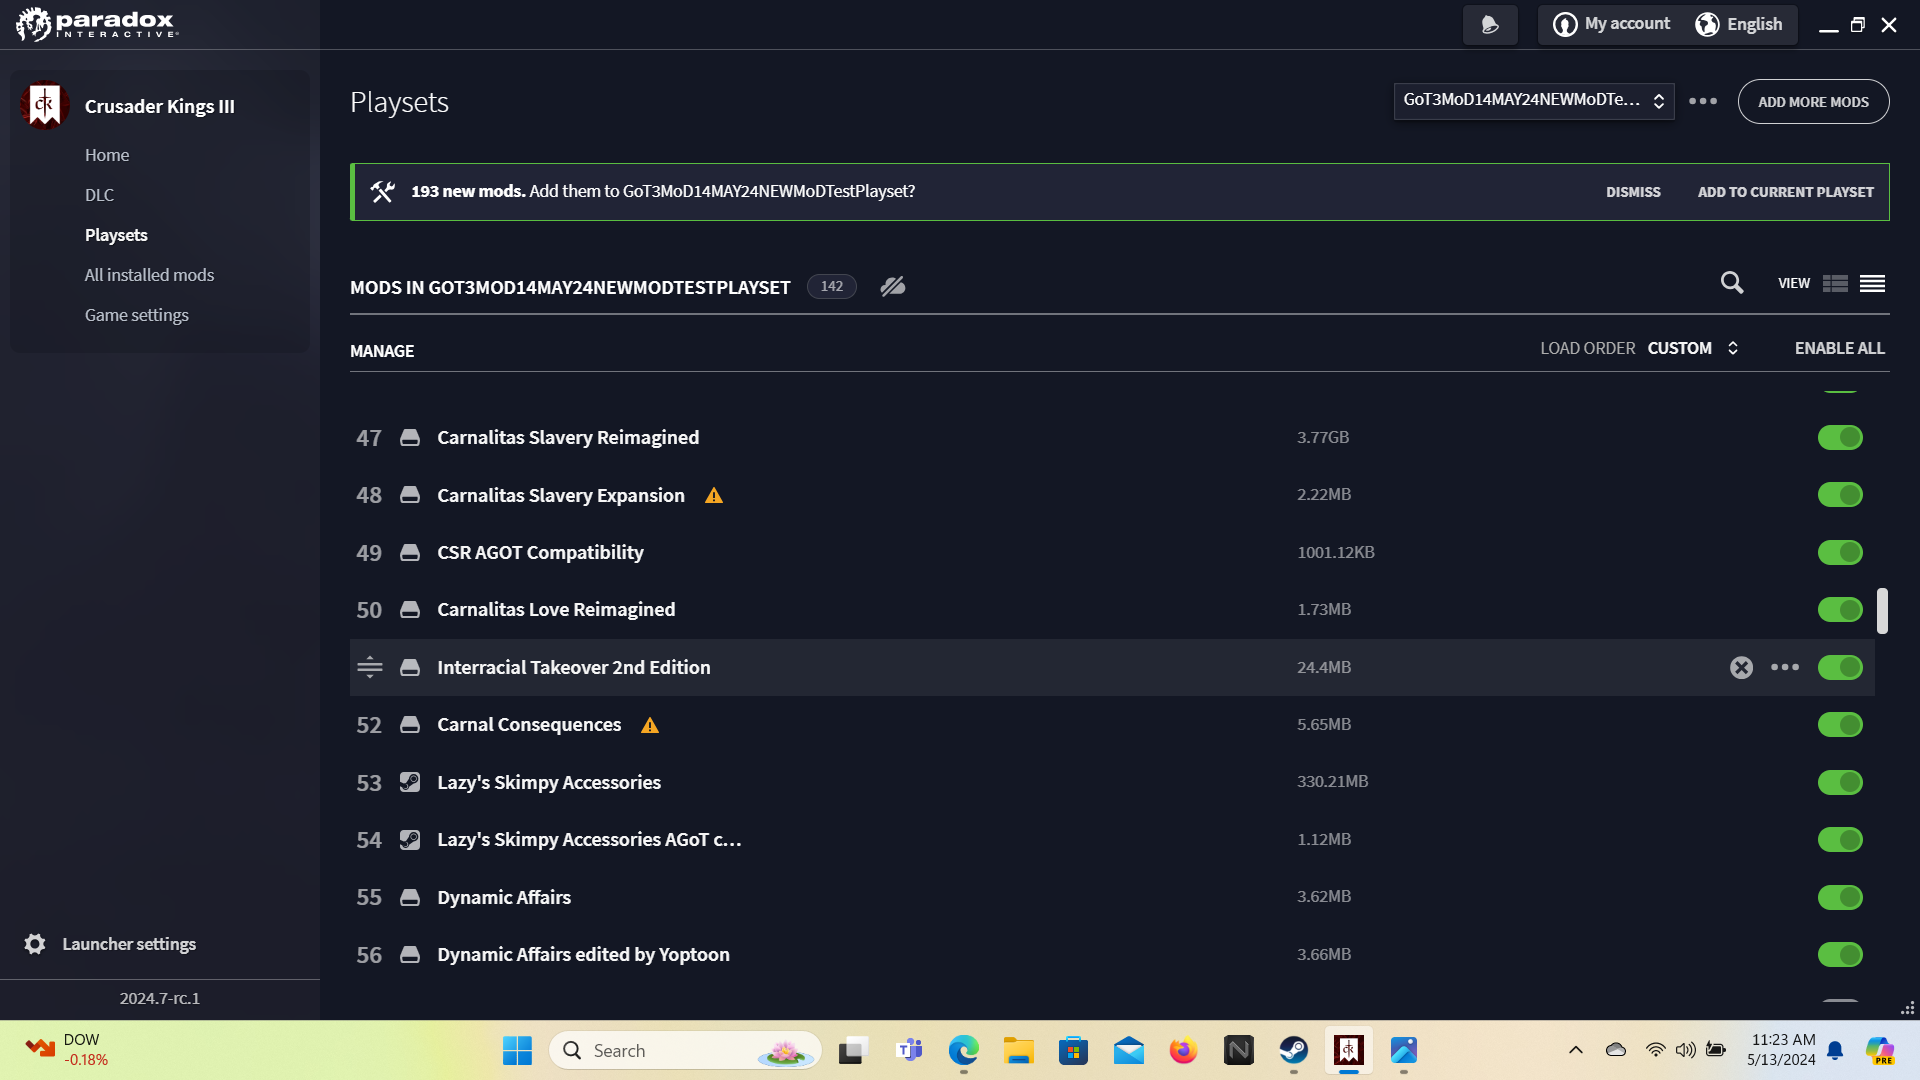Click Lazy's Skimpy Accessories AGoT c... name
Viewport: 1920px width, 1080px height.
pos(589,840)
